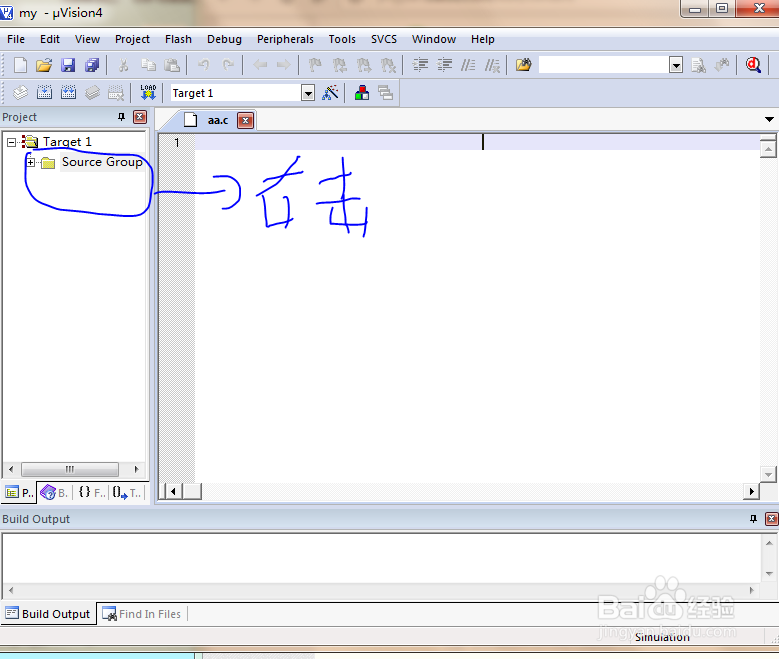Switch to Books panel tab
779x659 pixels.
click(55, 493)
